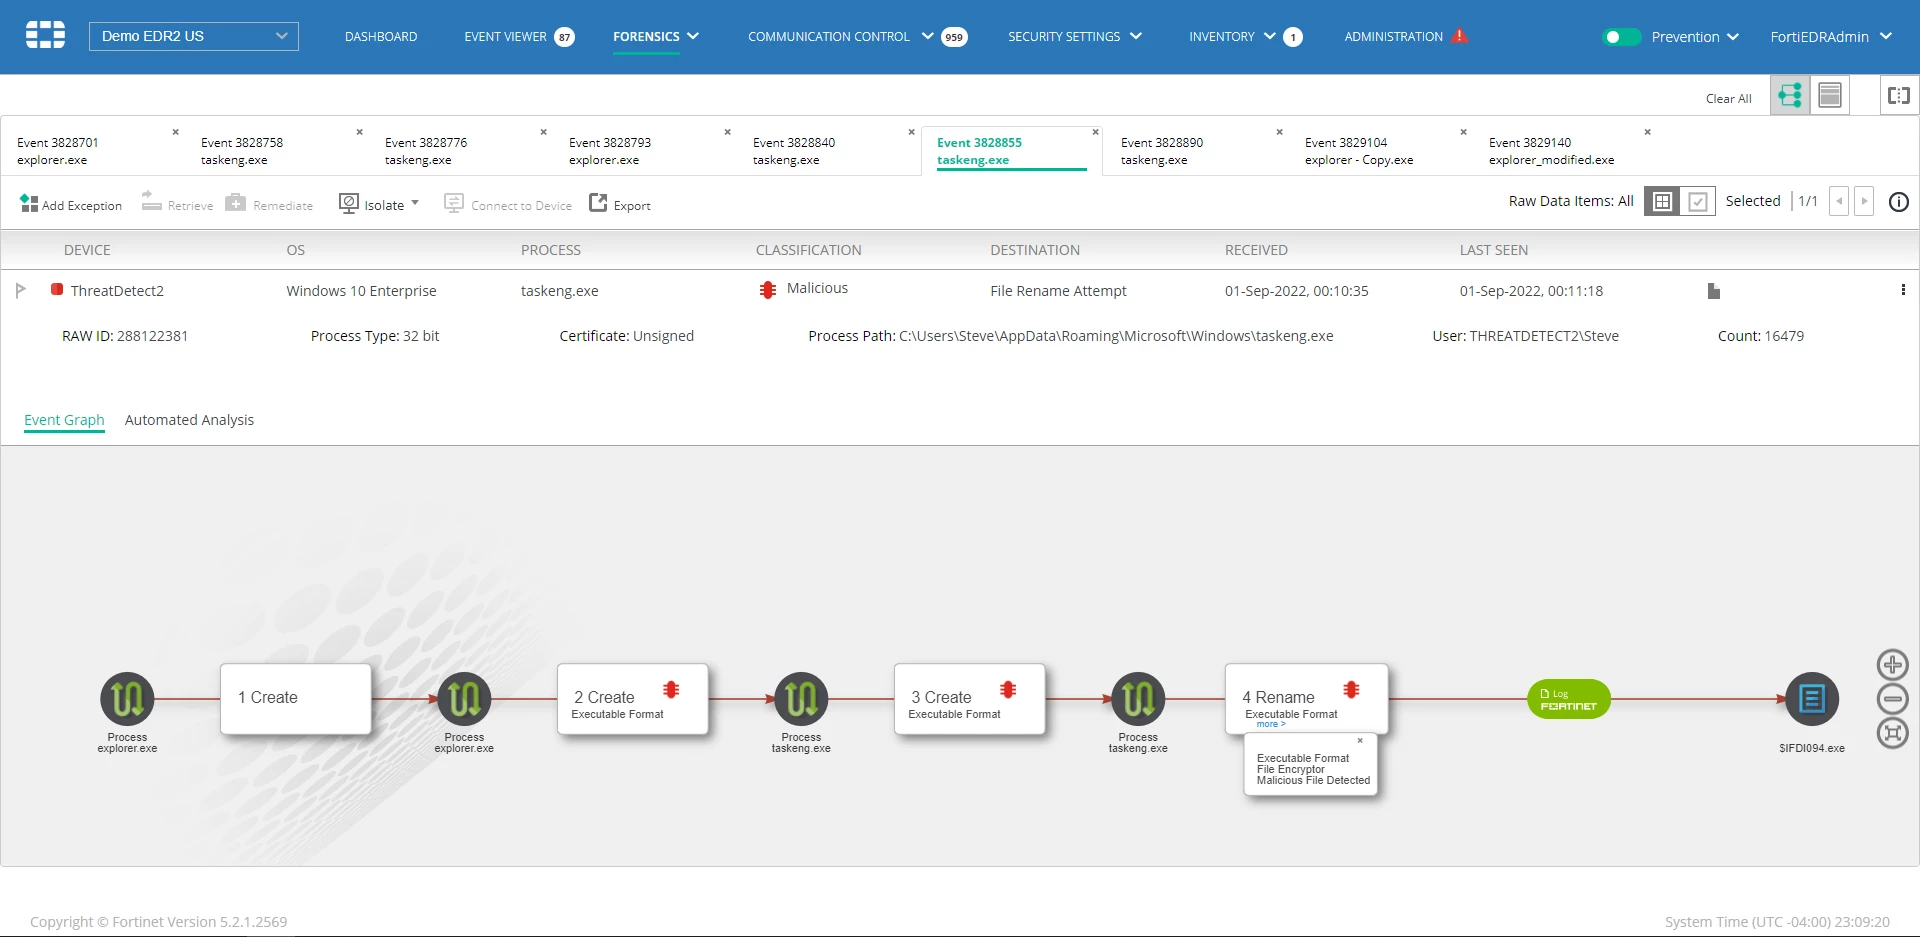Image resolution: width=1920 pixels, height=937 pixels.
Task: Close the Event 3828793 tab
Action: click(x=727, y=132)
